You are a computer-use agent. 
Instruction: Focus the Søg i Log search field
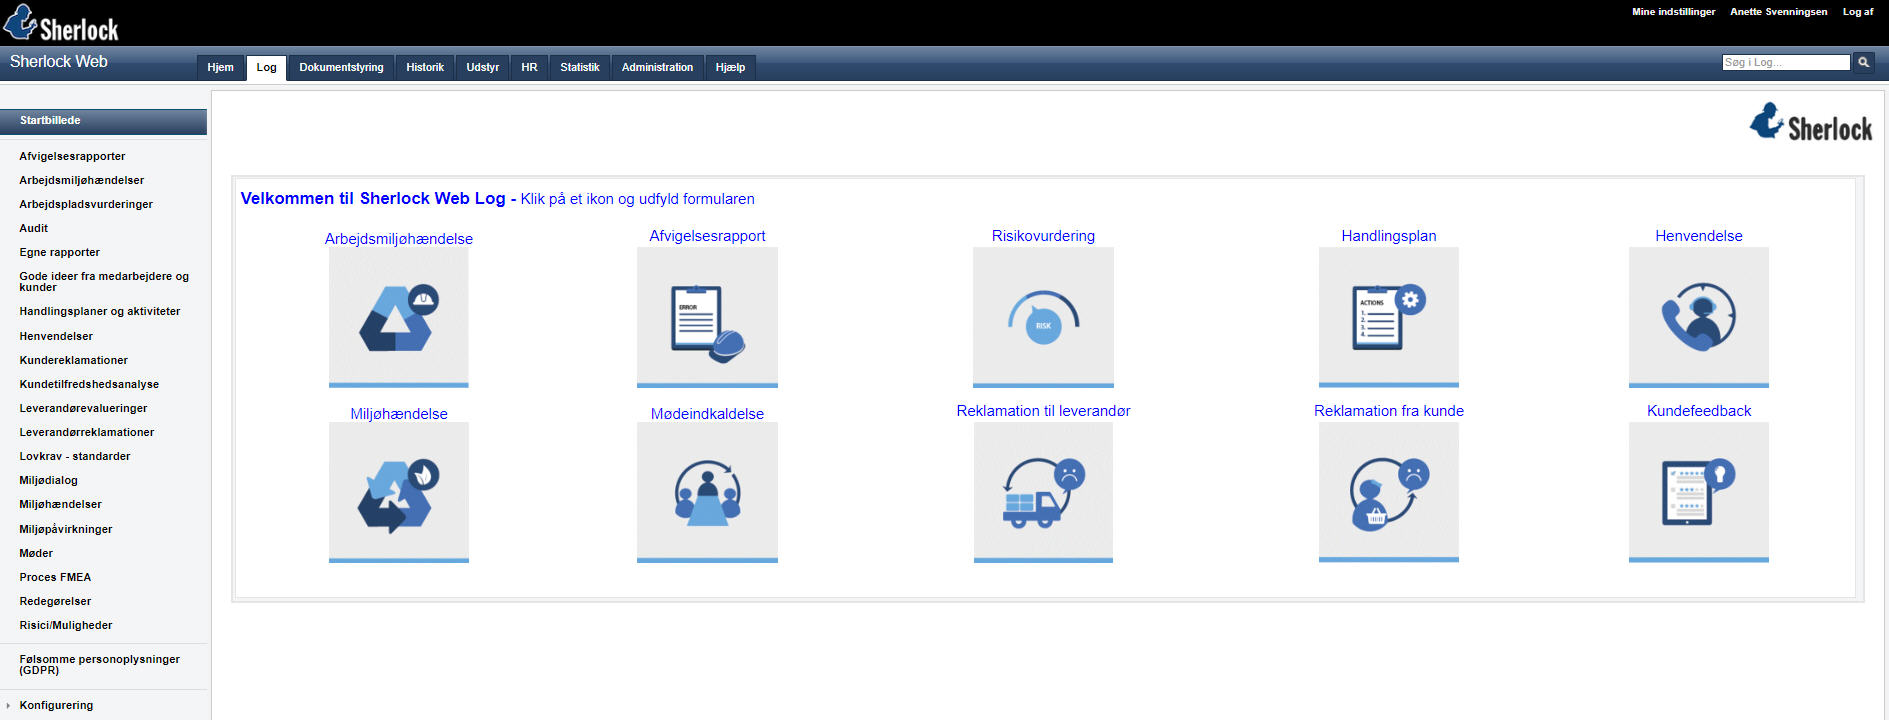pos(1786,62)
